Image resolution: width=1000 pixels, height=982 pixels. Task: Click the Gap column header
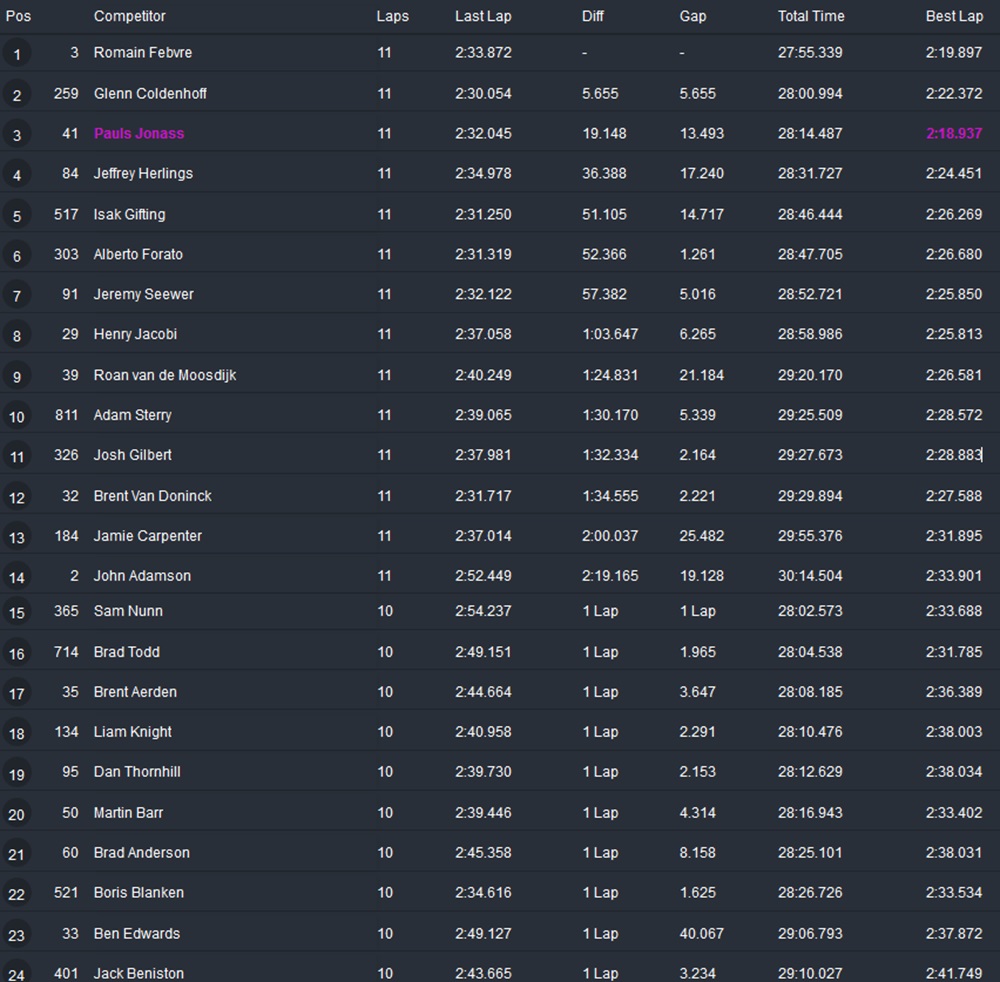coord(693,16)
